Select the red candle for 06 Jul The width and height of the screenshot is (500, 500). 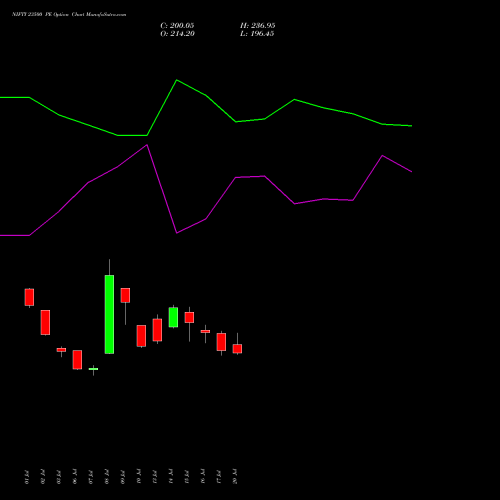click(77, 360)
